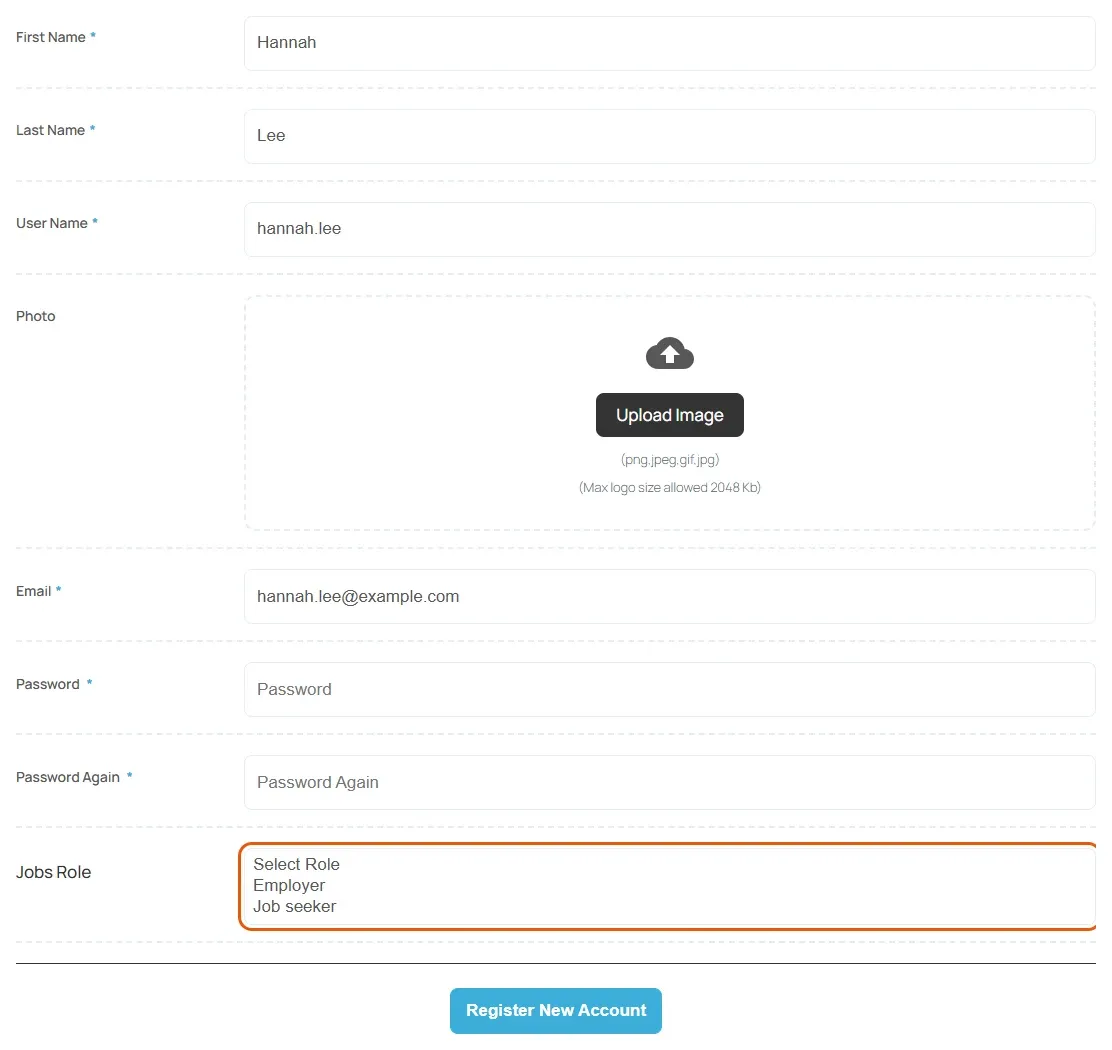
Task: Click into the Password input field
Action: tap(669, 689)
